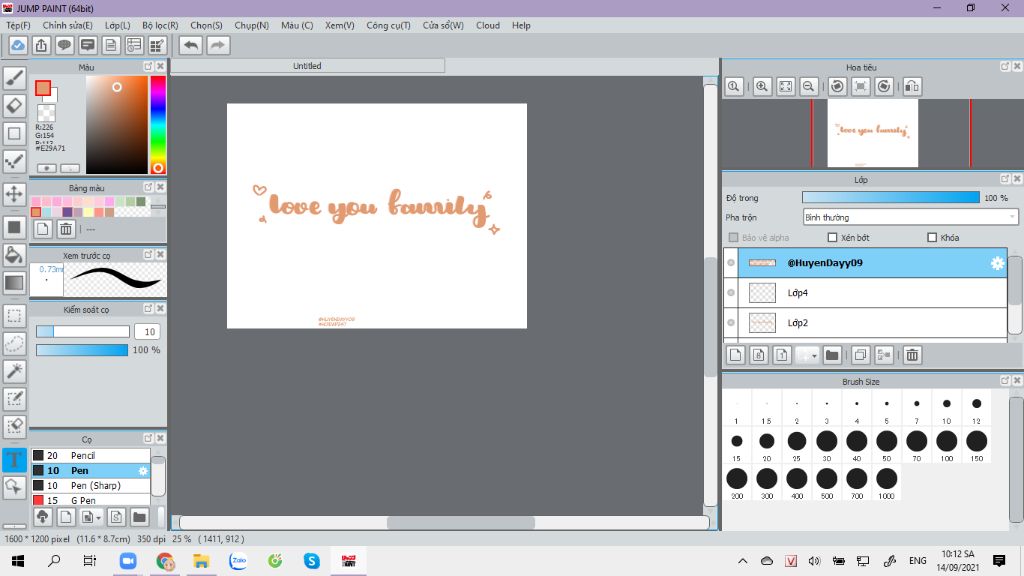
Task: Expand the add special layer dropdown arrow
Action: click(815, 355)
